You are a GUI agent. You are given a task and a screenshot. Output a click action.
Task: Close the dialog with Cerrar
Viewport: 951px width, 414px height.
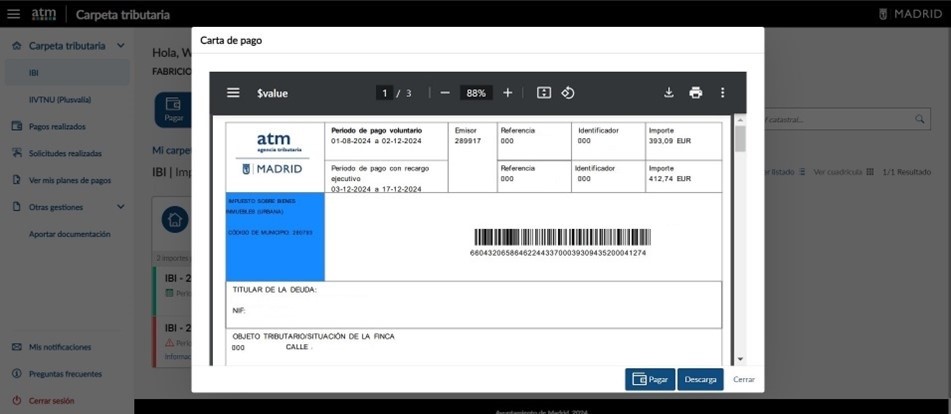(x=744, y=380)
